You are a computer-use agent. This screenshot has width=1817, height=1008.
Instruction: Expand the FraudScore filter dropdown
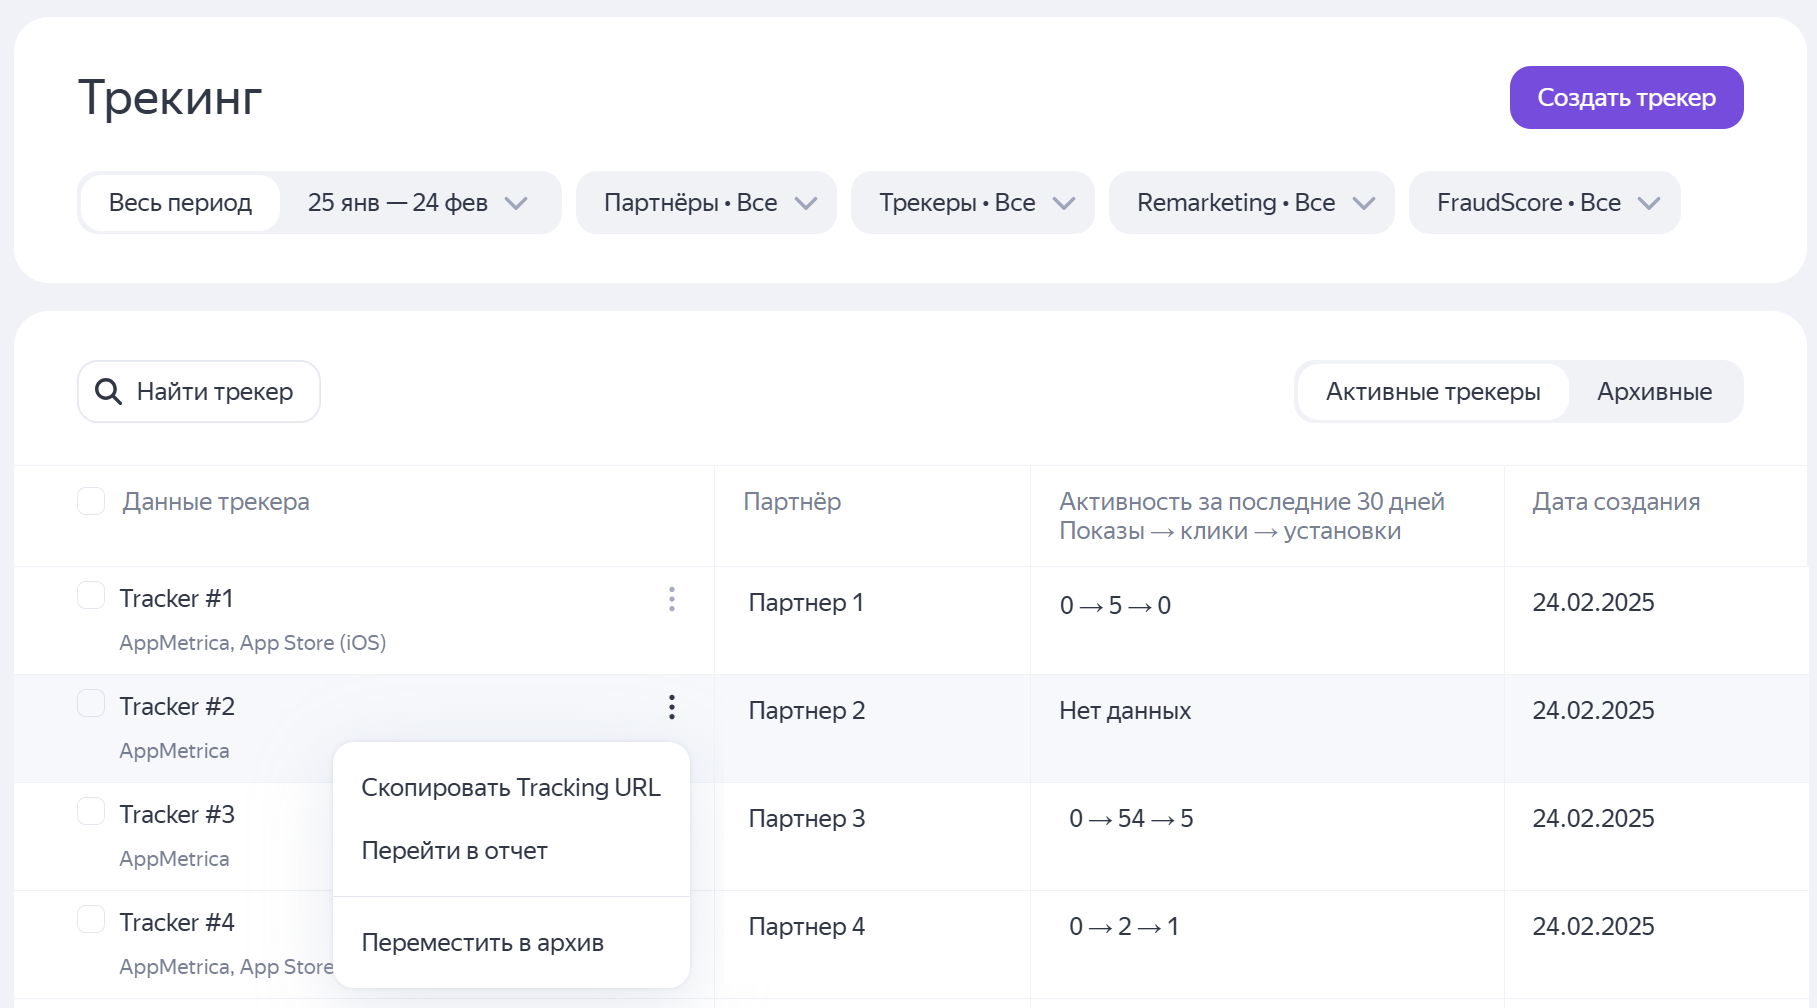point(1544,203)
